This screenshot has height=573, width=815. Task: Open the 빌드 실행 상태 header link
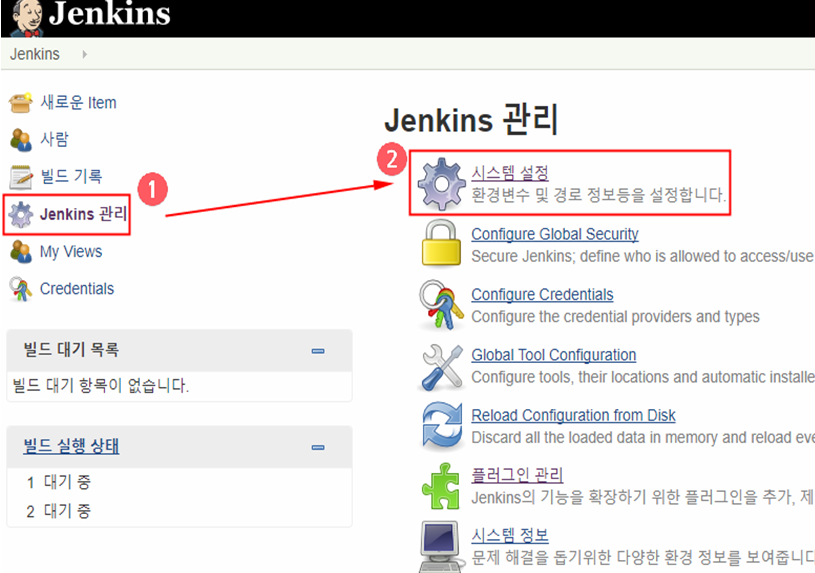tap(71, 446)
